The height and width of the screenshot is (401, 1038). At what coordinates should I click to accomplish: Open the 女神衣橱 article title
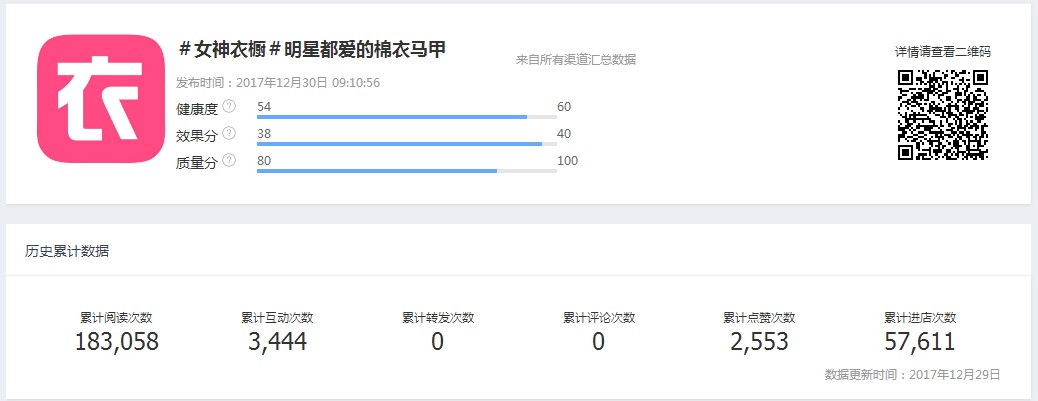312,49
